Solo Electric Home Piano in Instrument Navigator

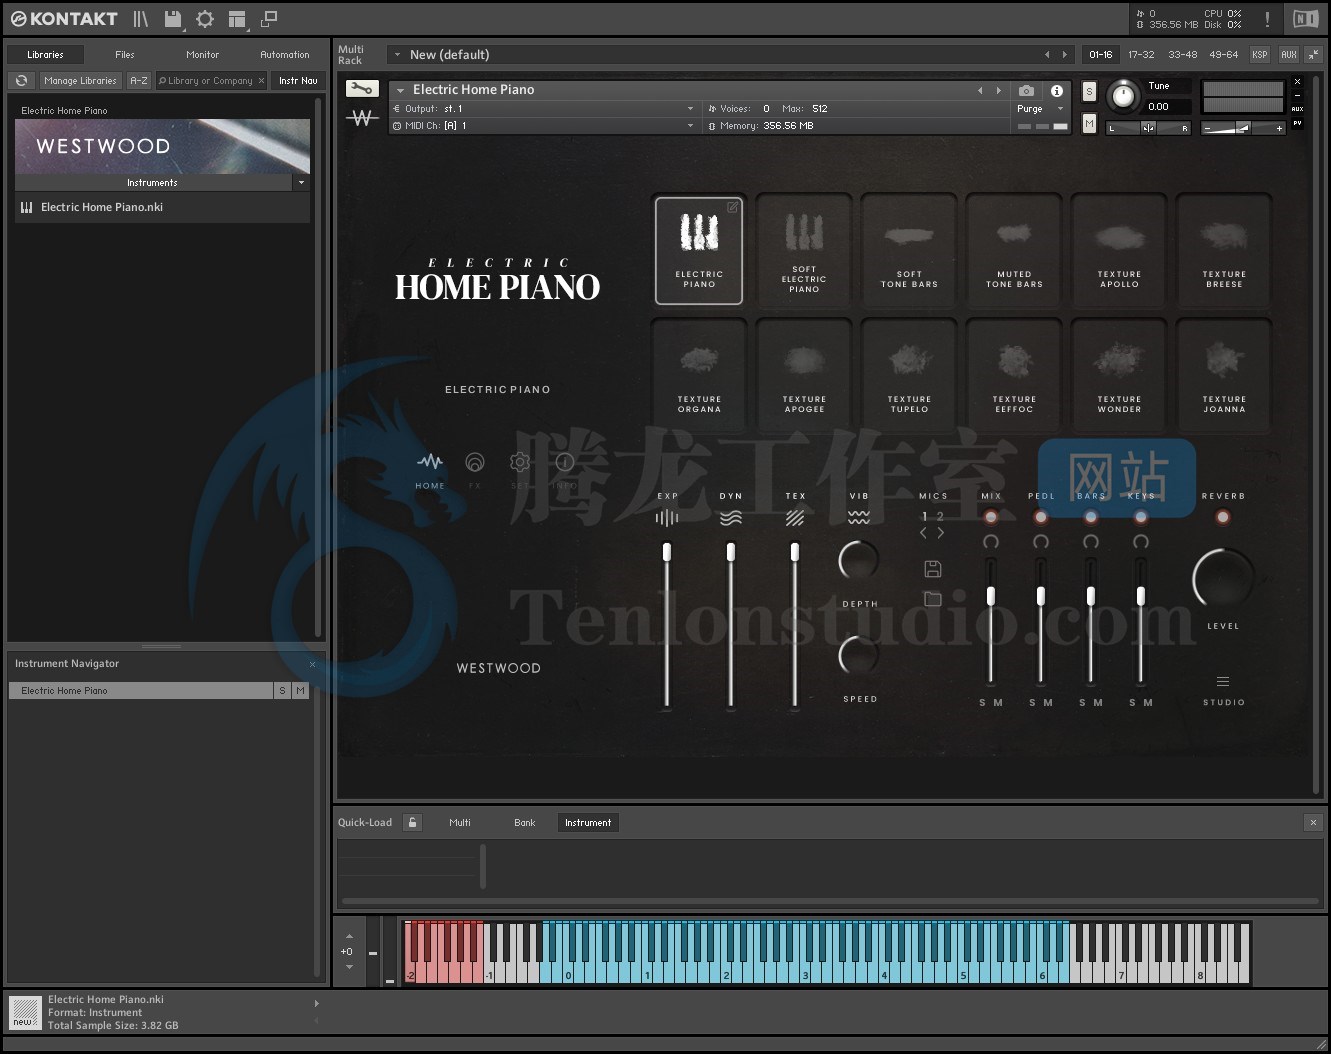pyautogui.click(x=282, y=691)
